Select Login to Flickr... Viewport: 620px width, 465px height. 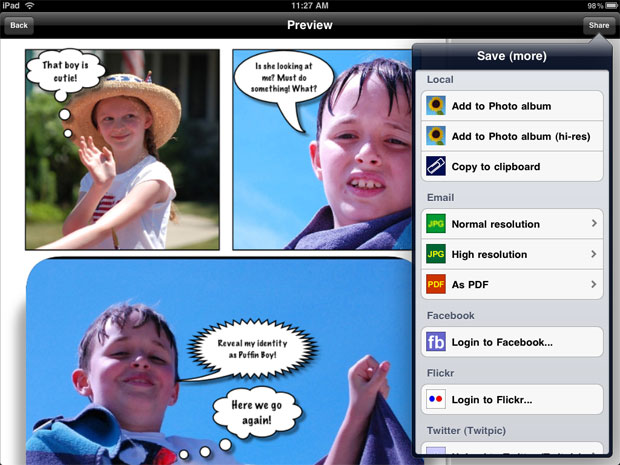pyautogui.click(x=512, y=399)
